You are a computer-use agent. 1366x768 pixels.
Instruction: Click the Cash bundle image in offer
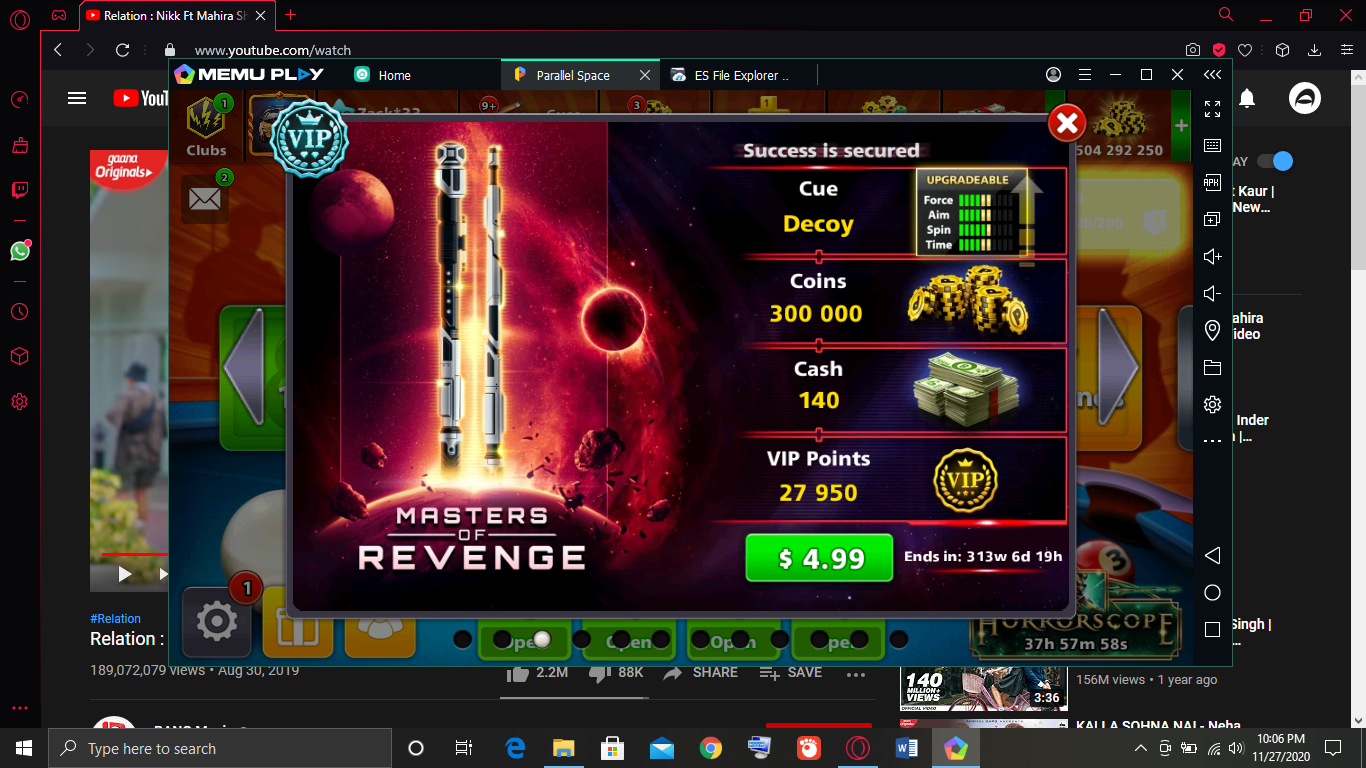click(x=964, y=391)
